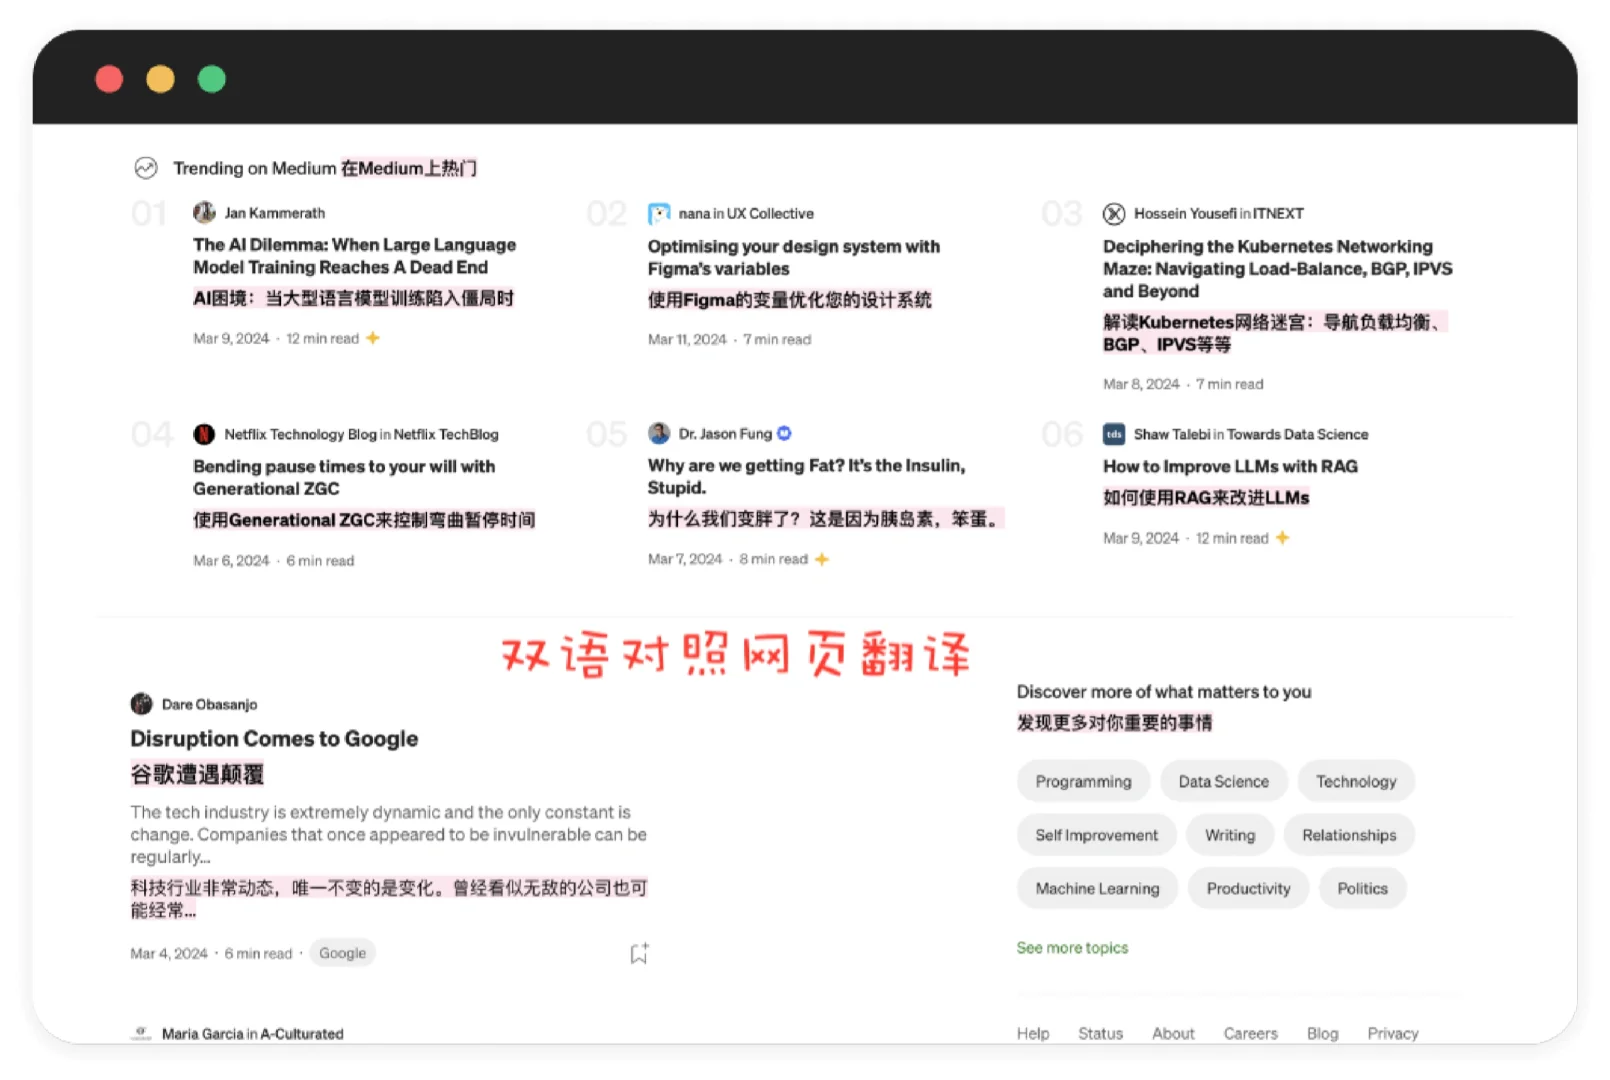Select the Technology topic pill

(1356, 781)
